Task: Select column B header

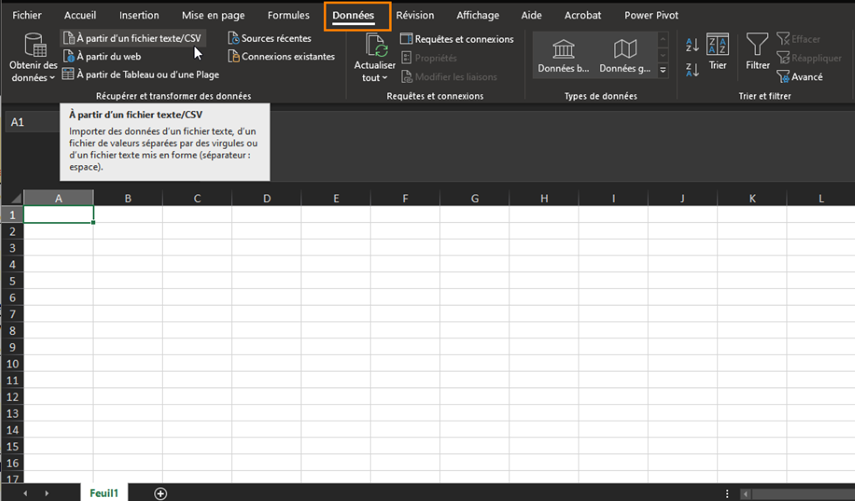Action: (x=128, y=198)
